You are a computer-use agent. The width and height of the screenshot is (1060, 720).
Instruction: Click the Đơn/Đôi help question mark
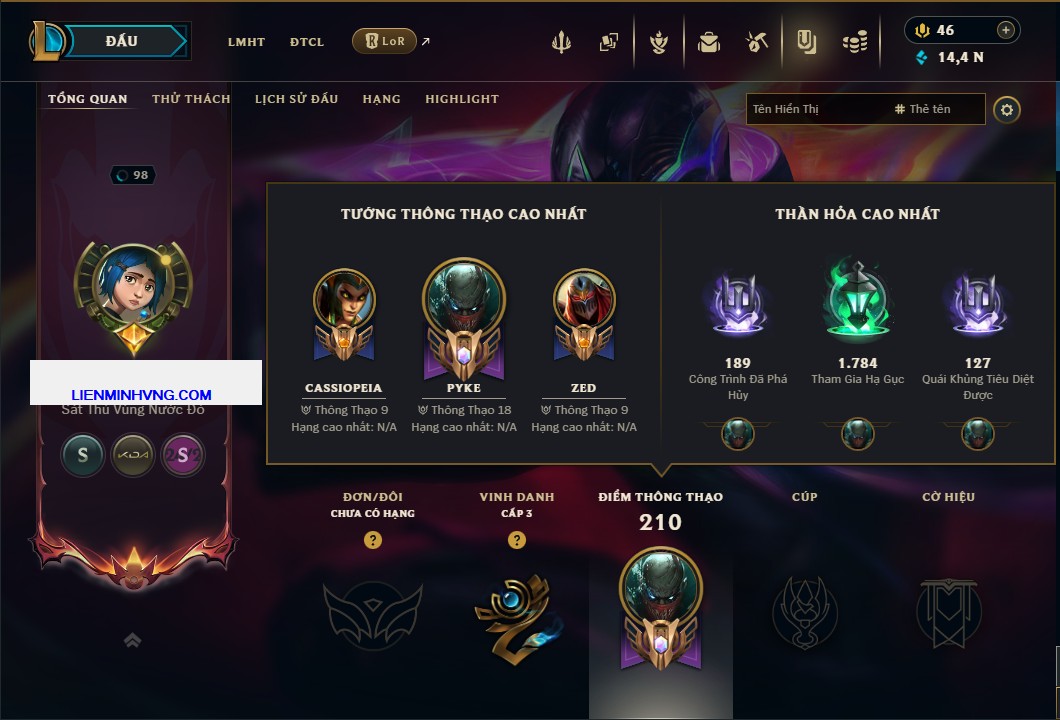pos(372,539)
